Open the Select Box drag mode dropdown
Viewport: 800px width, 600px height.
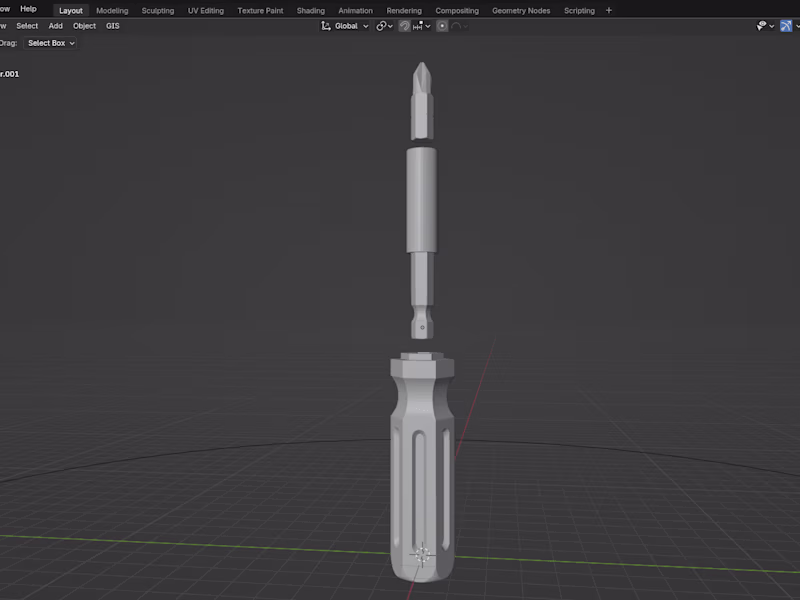[48, 43]
